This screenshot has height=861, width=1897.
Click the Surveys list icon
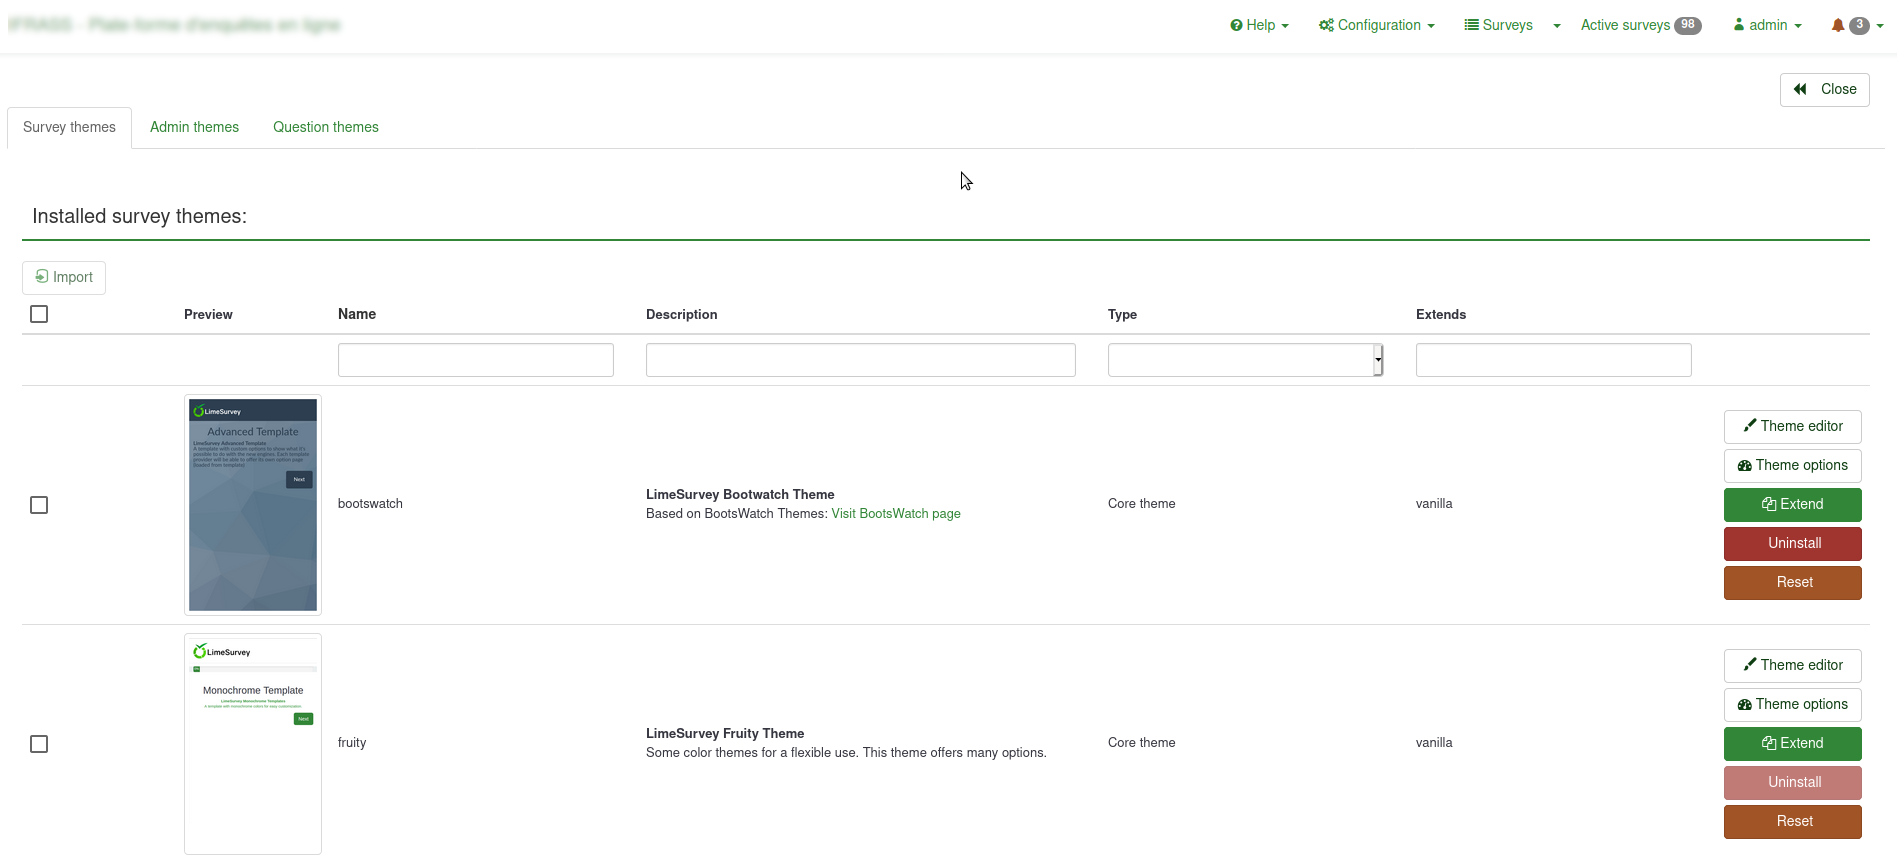pos(1471,25)
